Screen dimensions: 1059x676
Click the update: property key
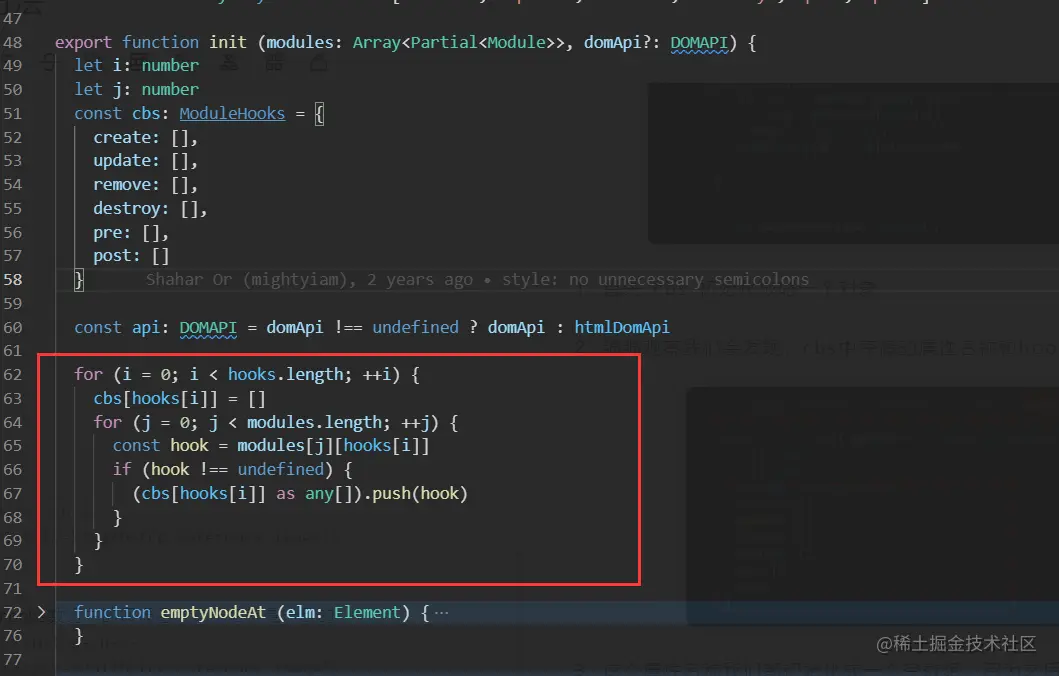click(126, 161)
